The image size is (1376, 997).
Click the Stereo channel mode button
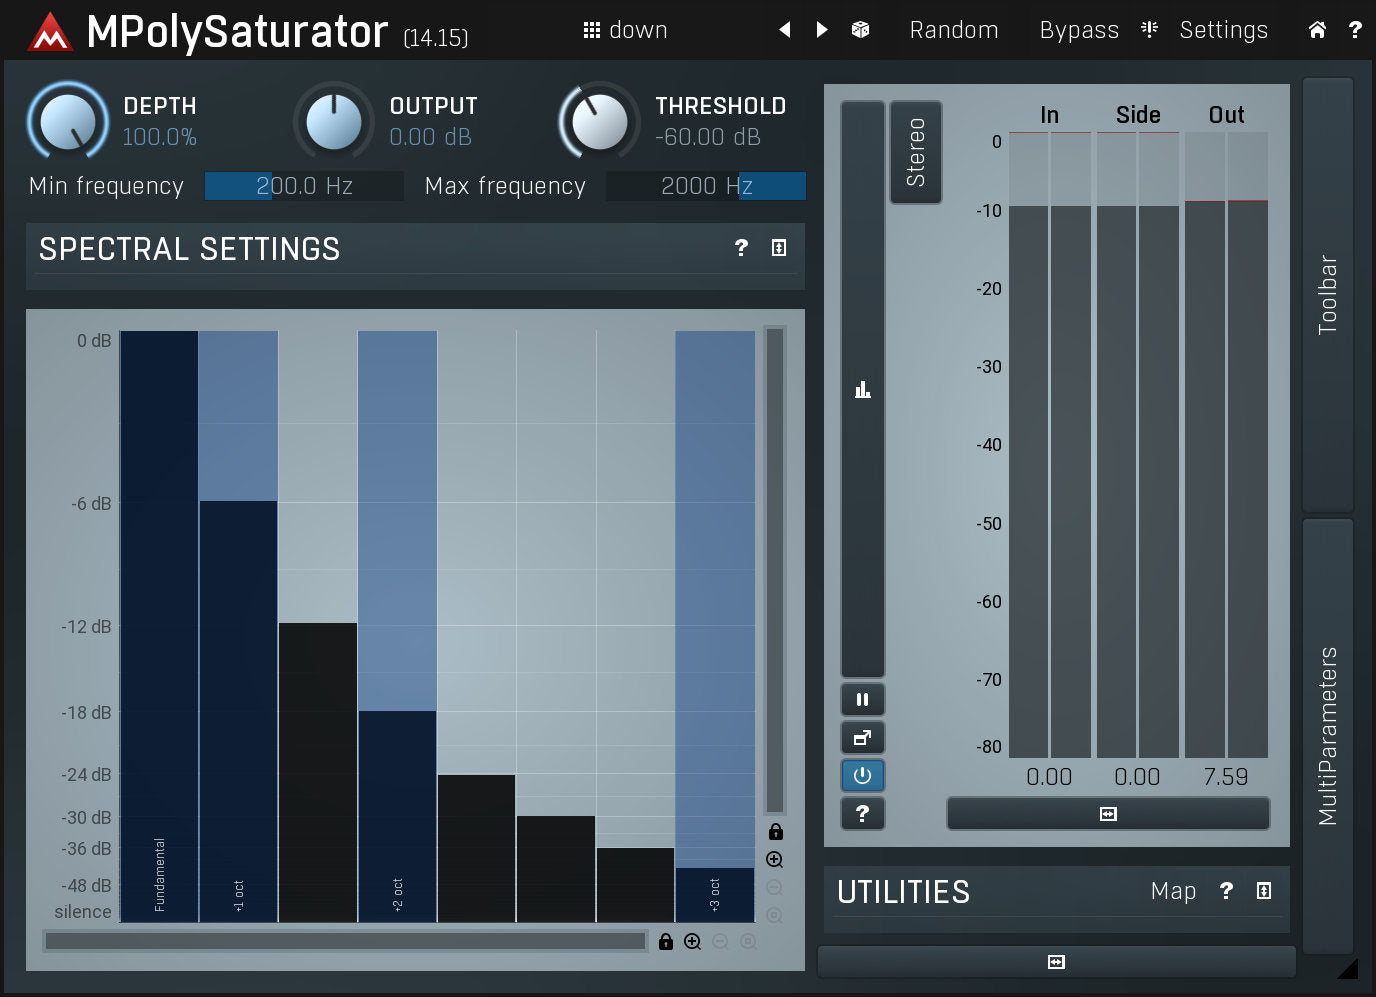coord(915,152)
